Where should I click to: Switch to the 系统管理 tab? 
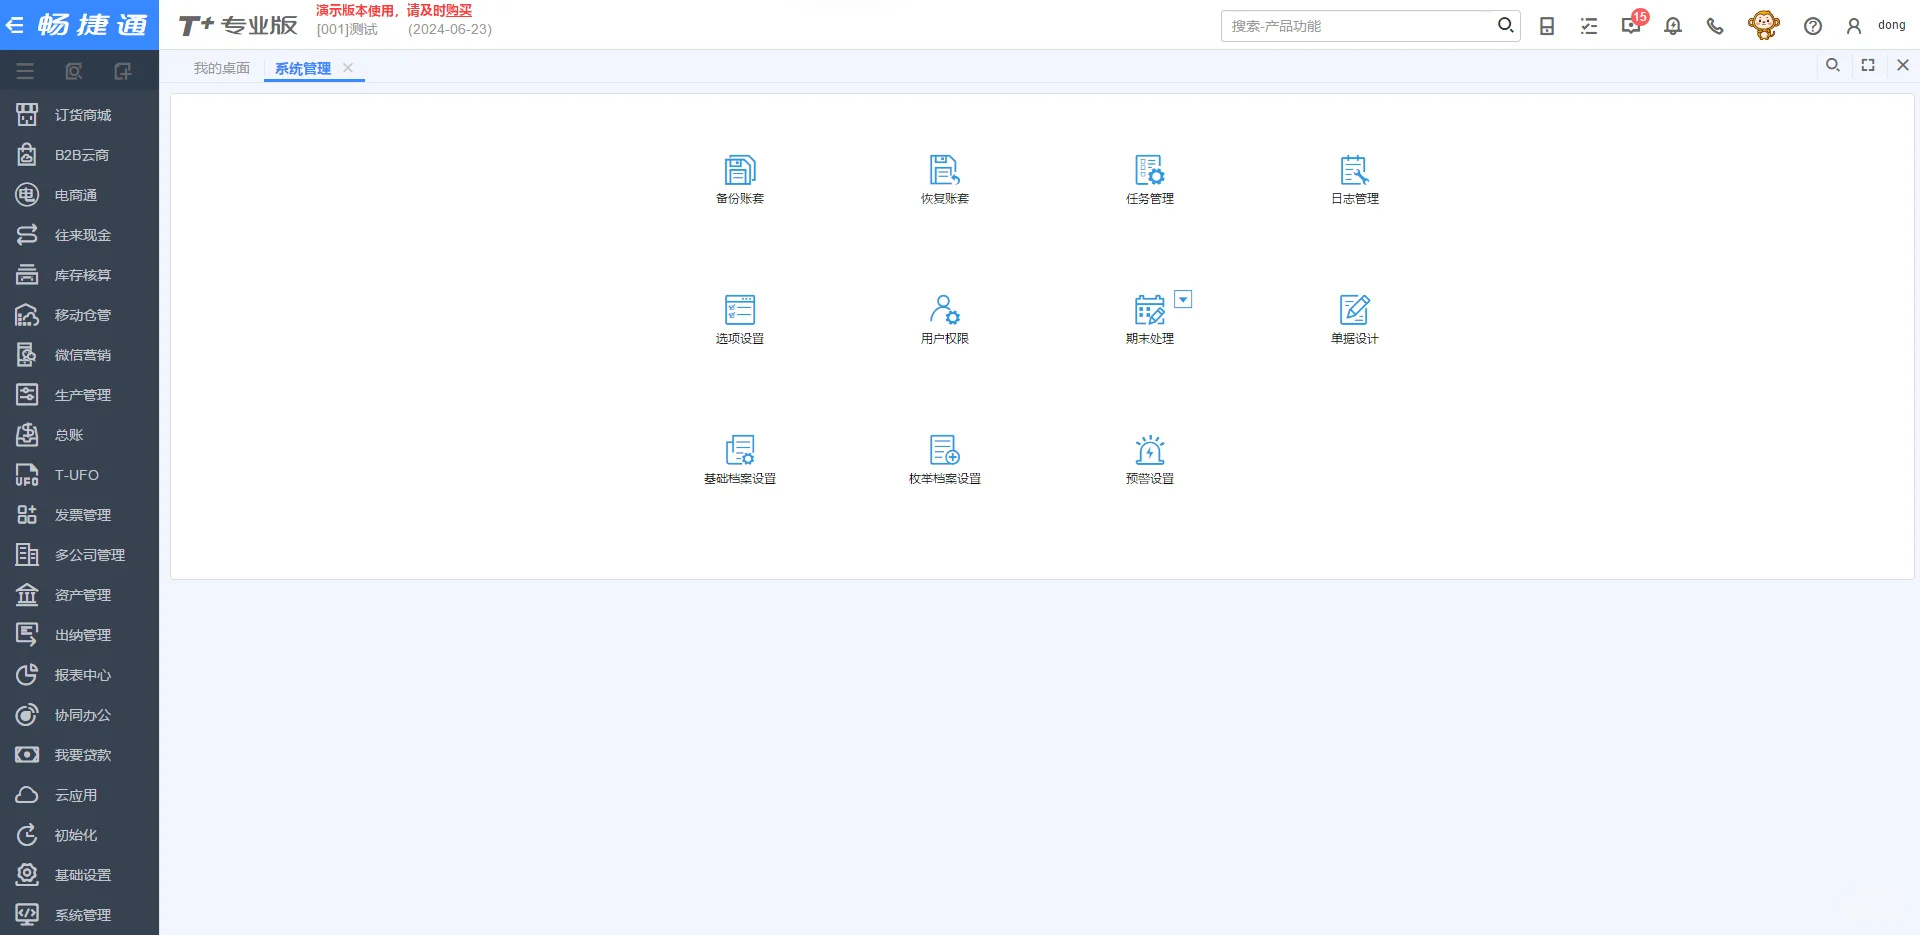(303, 68)
